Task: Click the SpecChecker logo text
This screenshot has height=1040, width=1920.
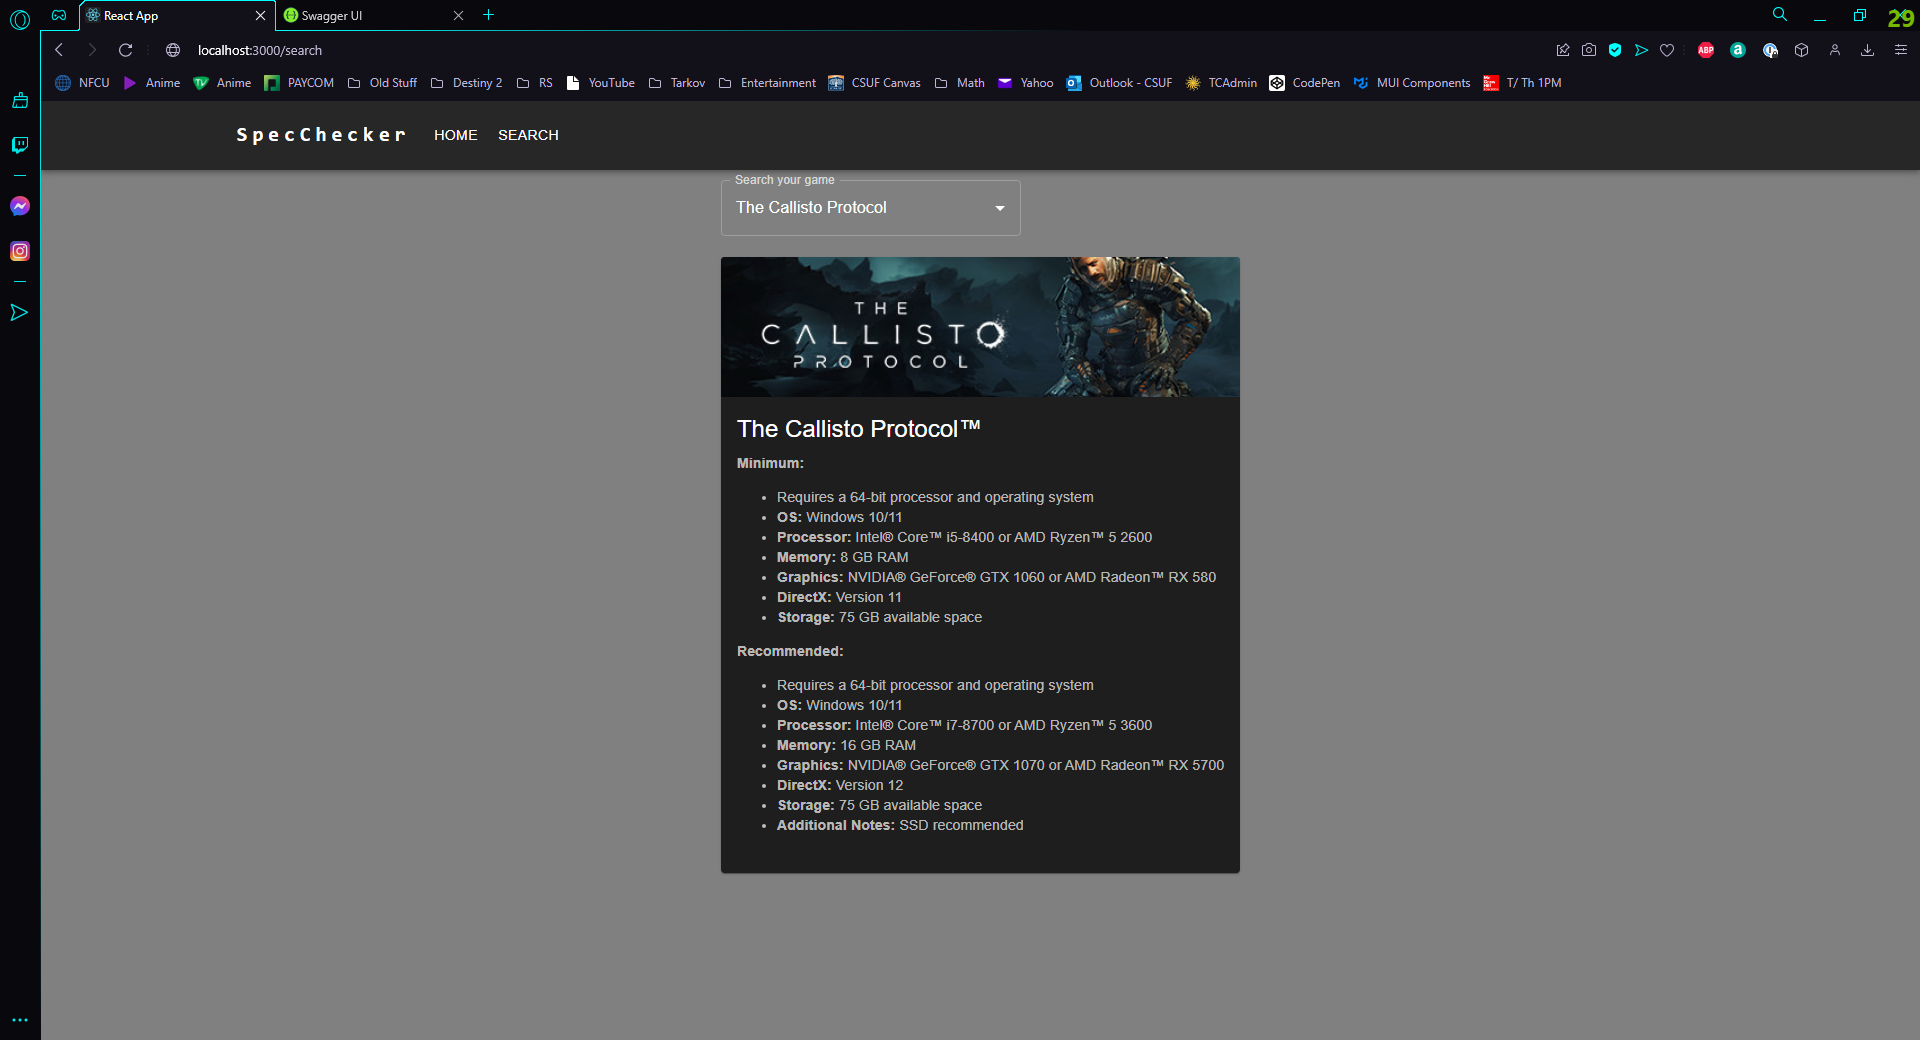Action: [321, 135]
